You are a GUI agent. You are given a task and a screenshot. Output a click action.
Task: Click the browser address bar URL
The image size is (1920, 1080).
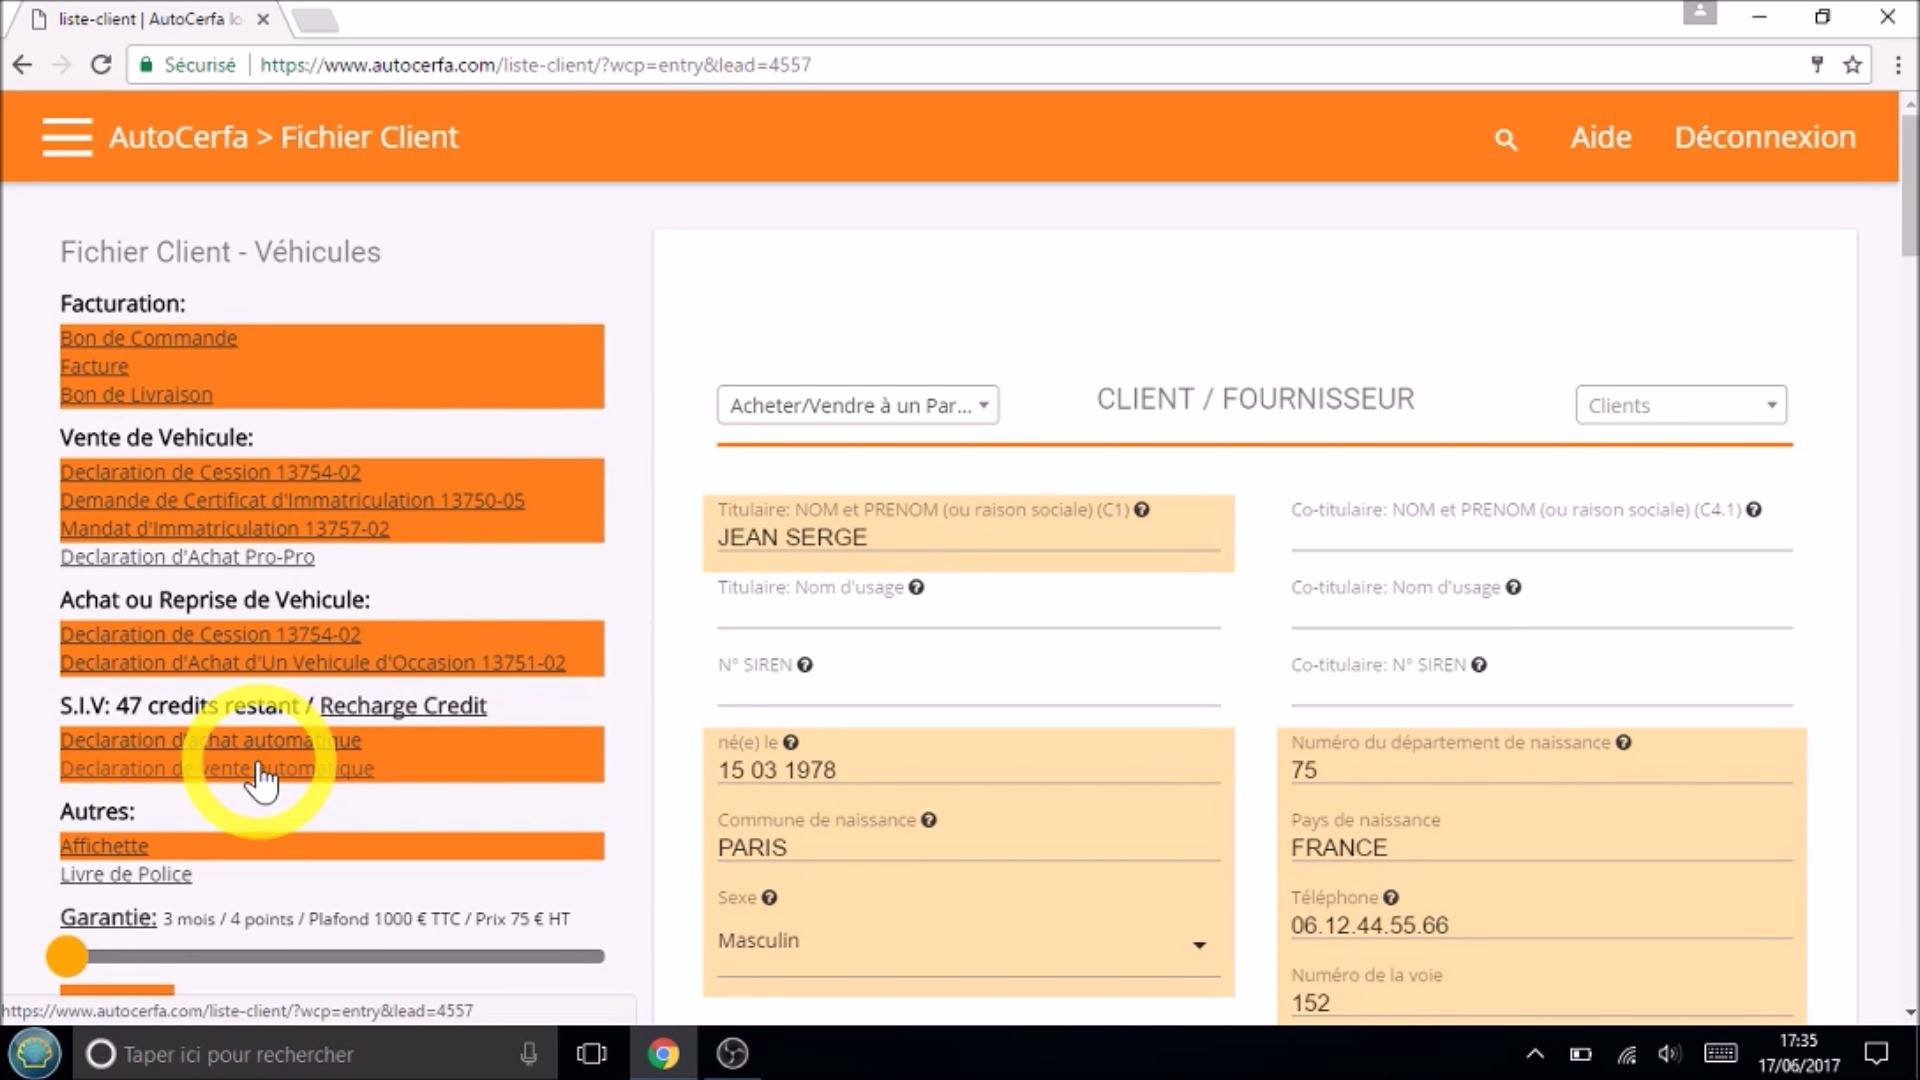535,65
